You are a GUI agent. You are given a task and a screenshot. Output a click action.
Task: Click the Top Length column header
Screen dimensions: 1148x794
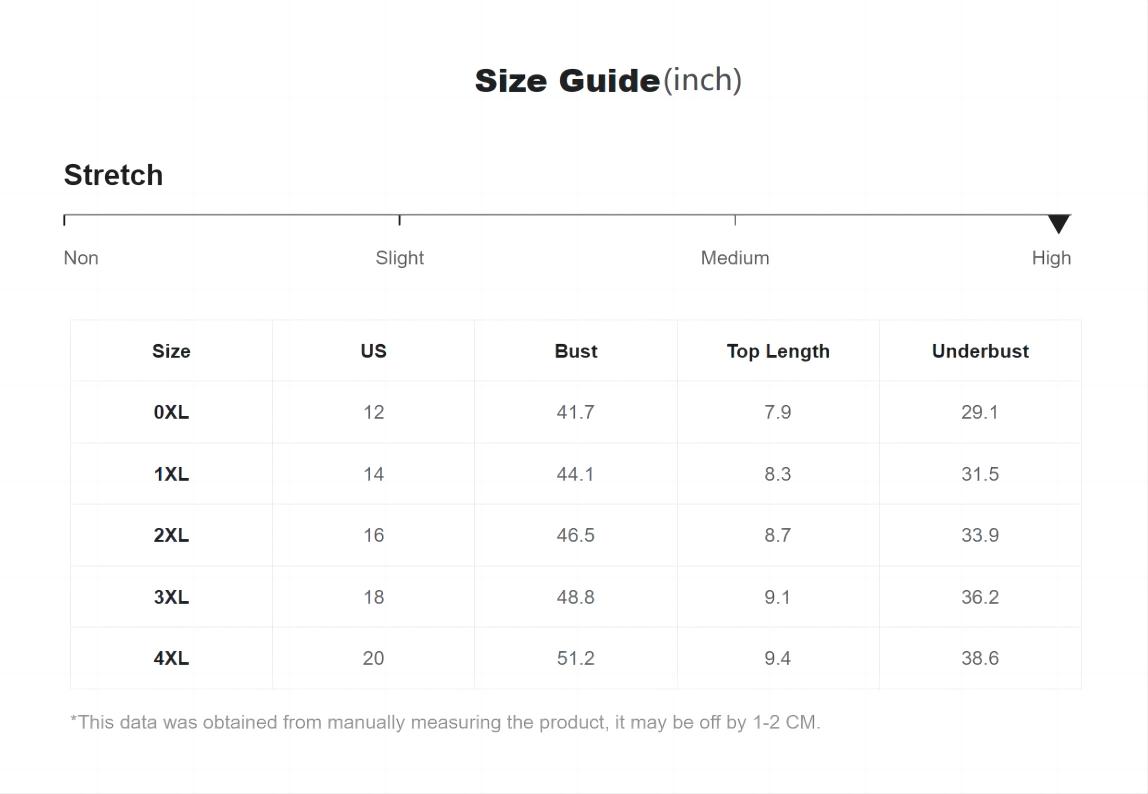click(x=778, y=352)
